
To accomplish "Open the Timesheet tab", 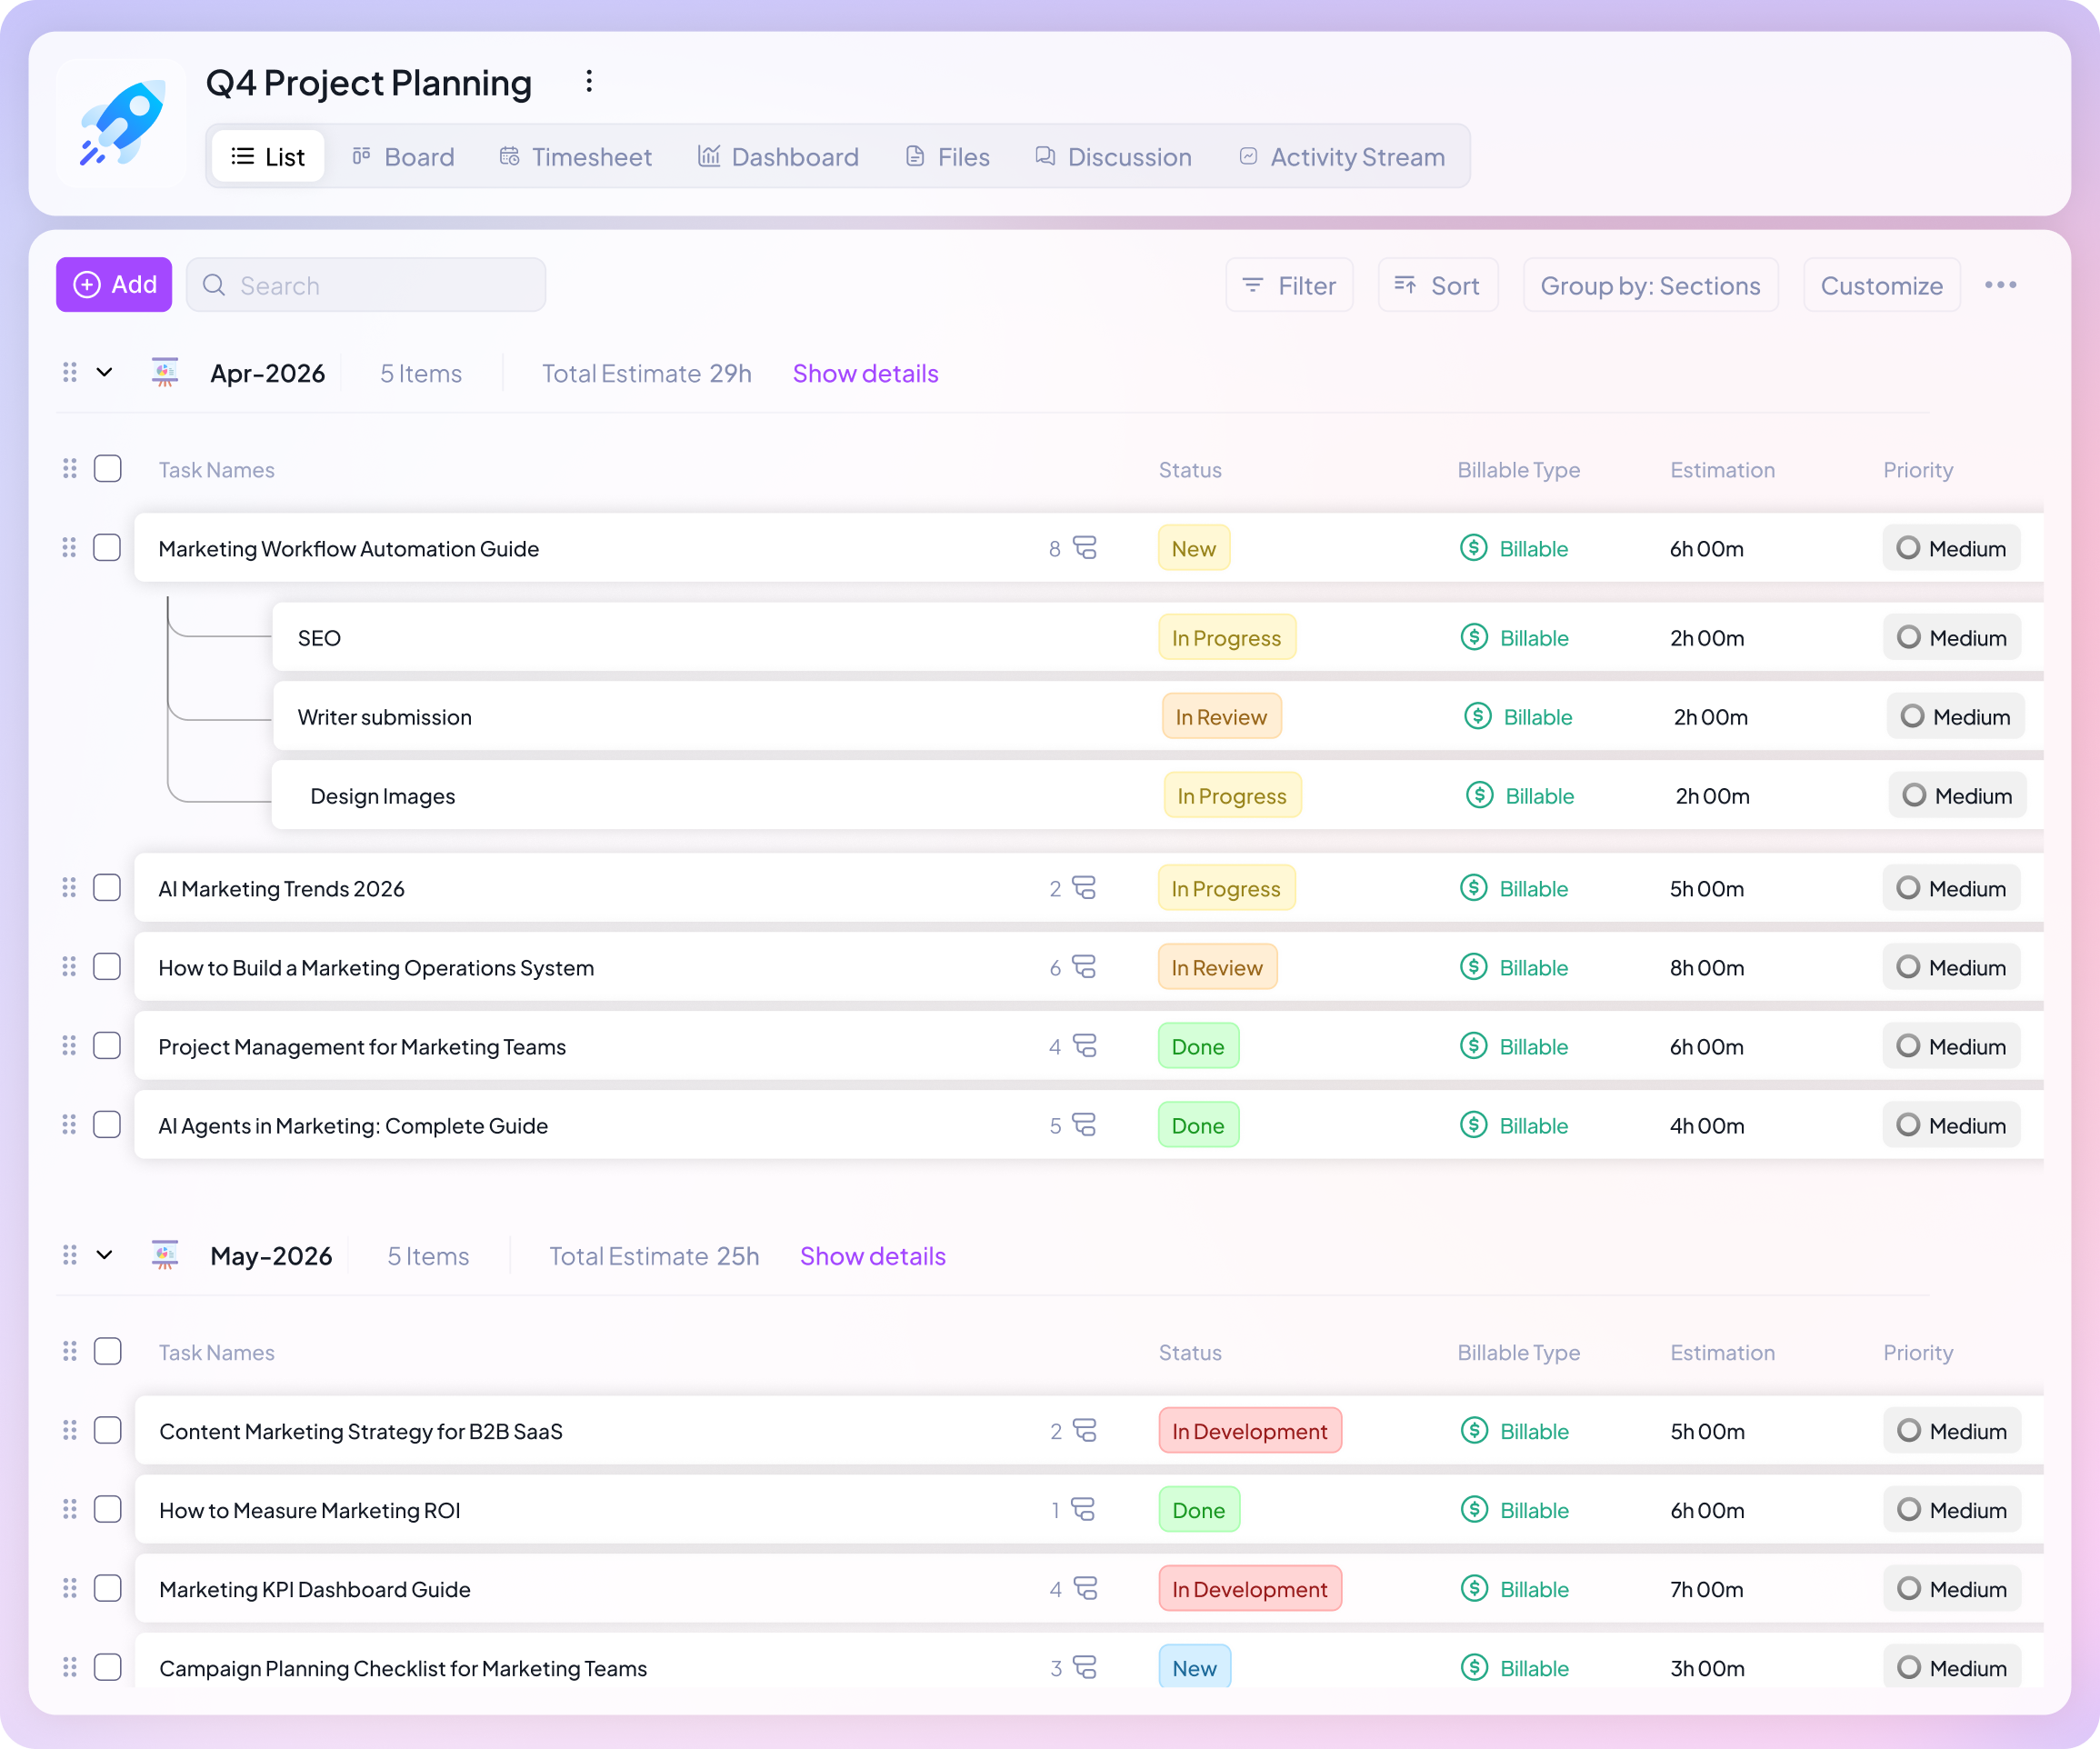I will [576, 157].
